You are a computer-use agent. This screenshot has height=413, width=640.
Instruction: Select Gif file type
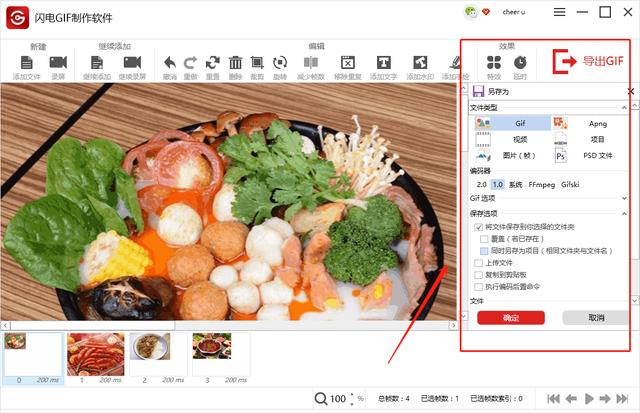point(513,123)
